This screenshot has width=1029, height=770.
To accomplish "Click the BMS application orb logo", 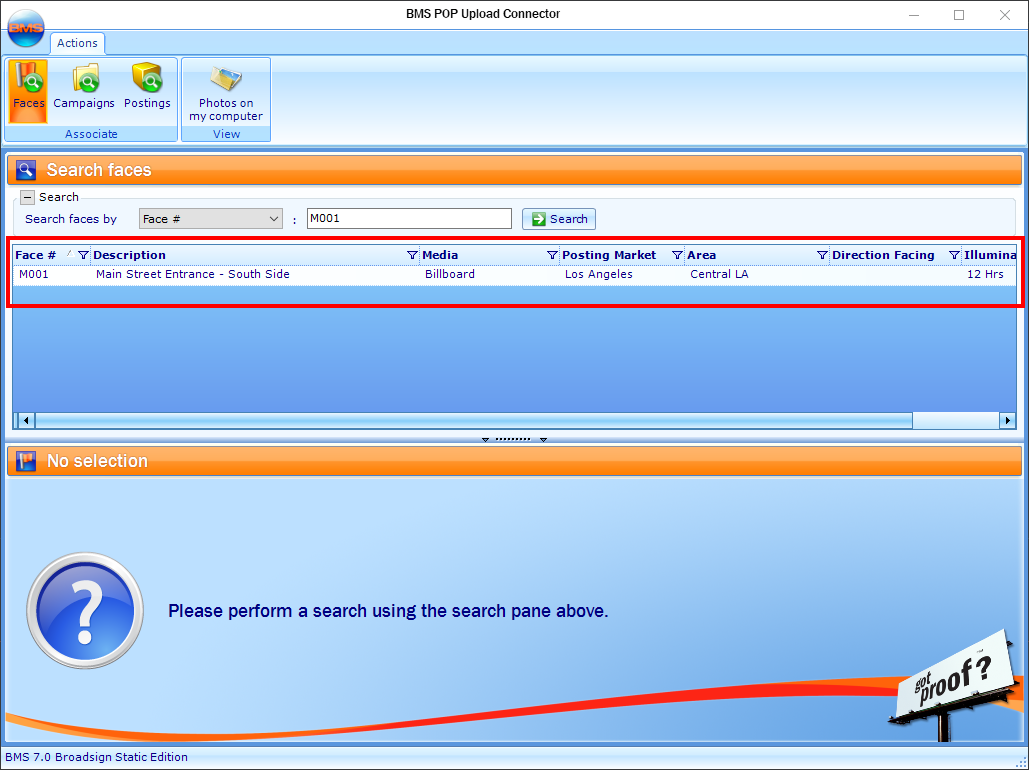I will tap(26, 28).
